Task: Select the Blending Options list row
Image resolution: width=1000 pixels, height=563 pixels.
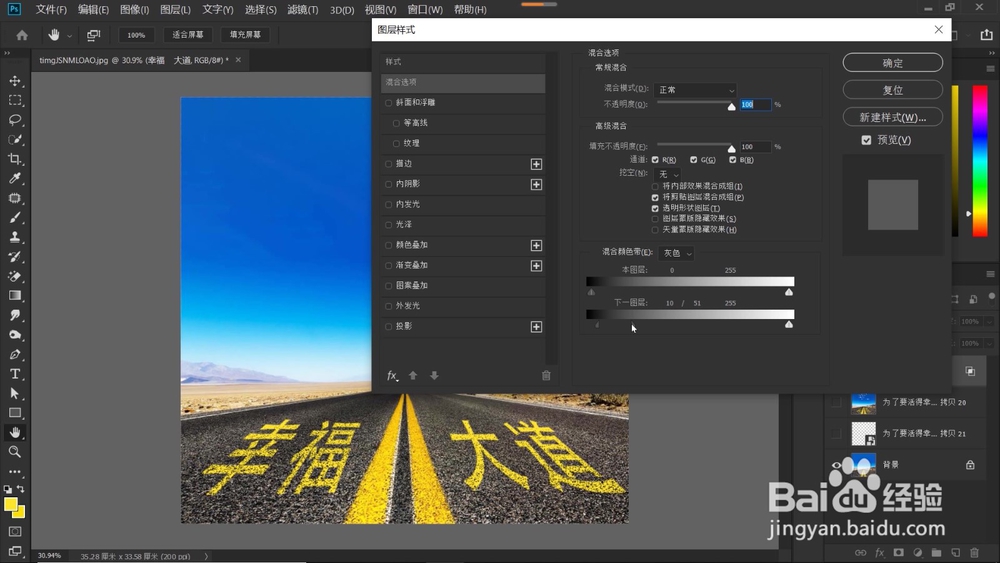Action: click(x=463, y=82)
